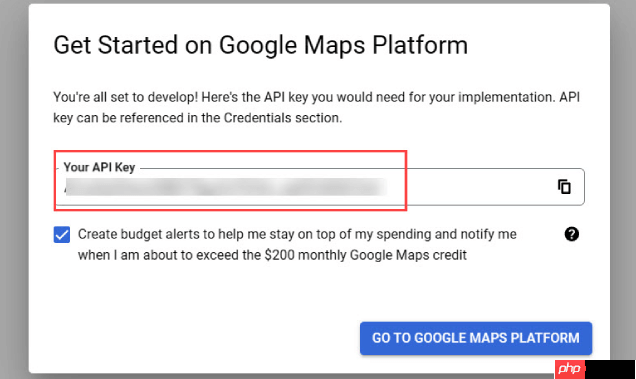Click the empty area right of blurred key

pyautogui.click(x=471, y=187)
